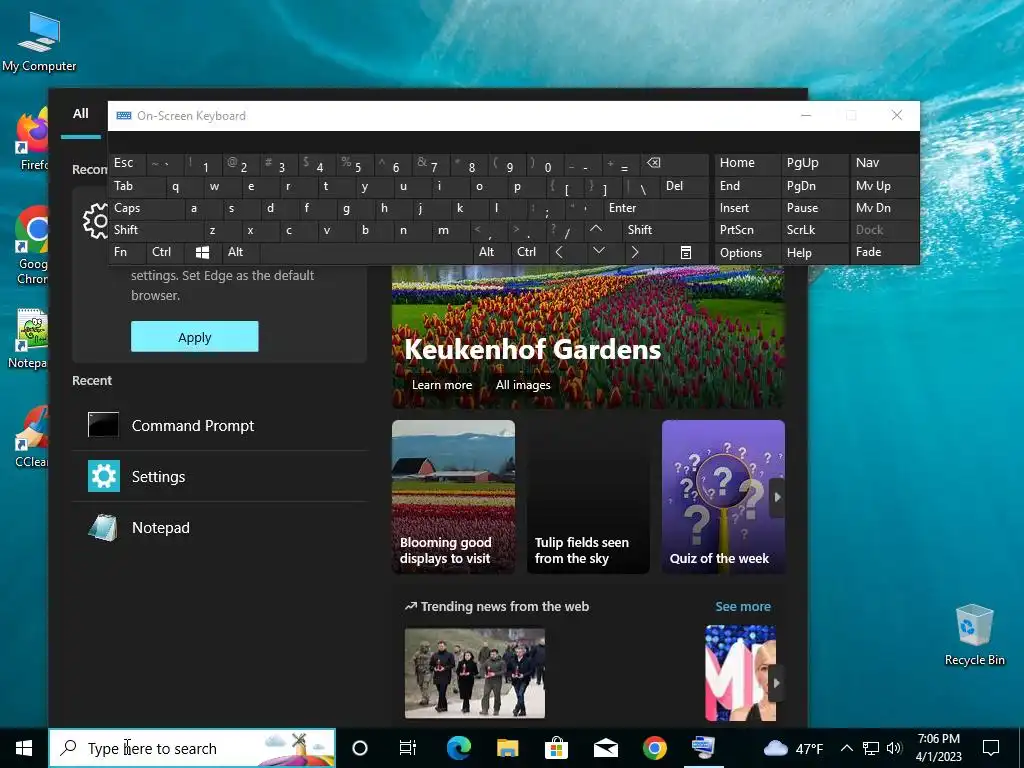Select the All tab in search panel
This screenshot has height=768, width=1024.
point(81,114)
